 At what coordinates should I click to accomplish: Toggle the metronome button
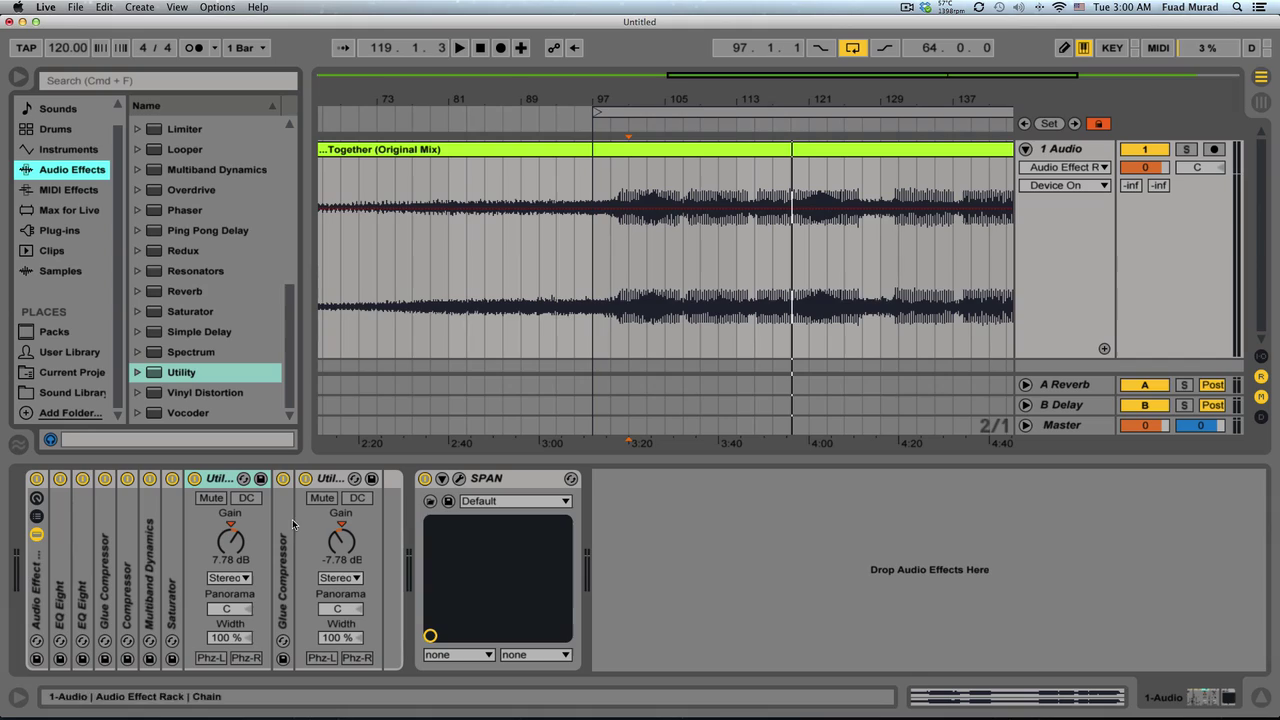[194, 48]
